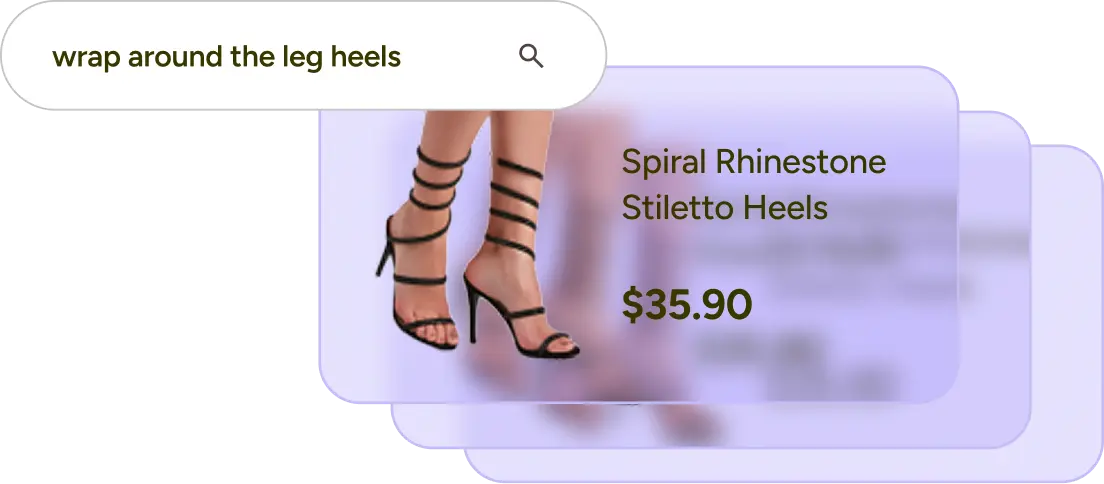Click the word "Spiral" in the product title
The height and width of the screenshot is (484, 1104).
[664, 163]
